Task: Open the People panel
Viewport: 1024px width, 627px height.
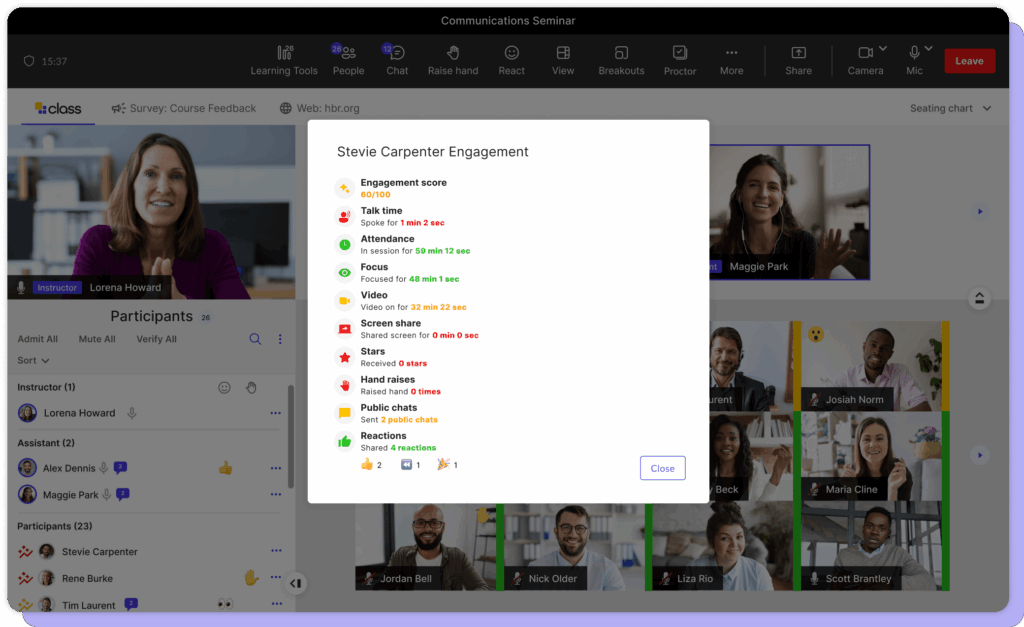Action: (x=348, y=60)
